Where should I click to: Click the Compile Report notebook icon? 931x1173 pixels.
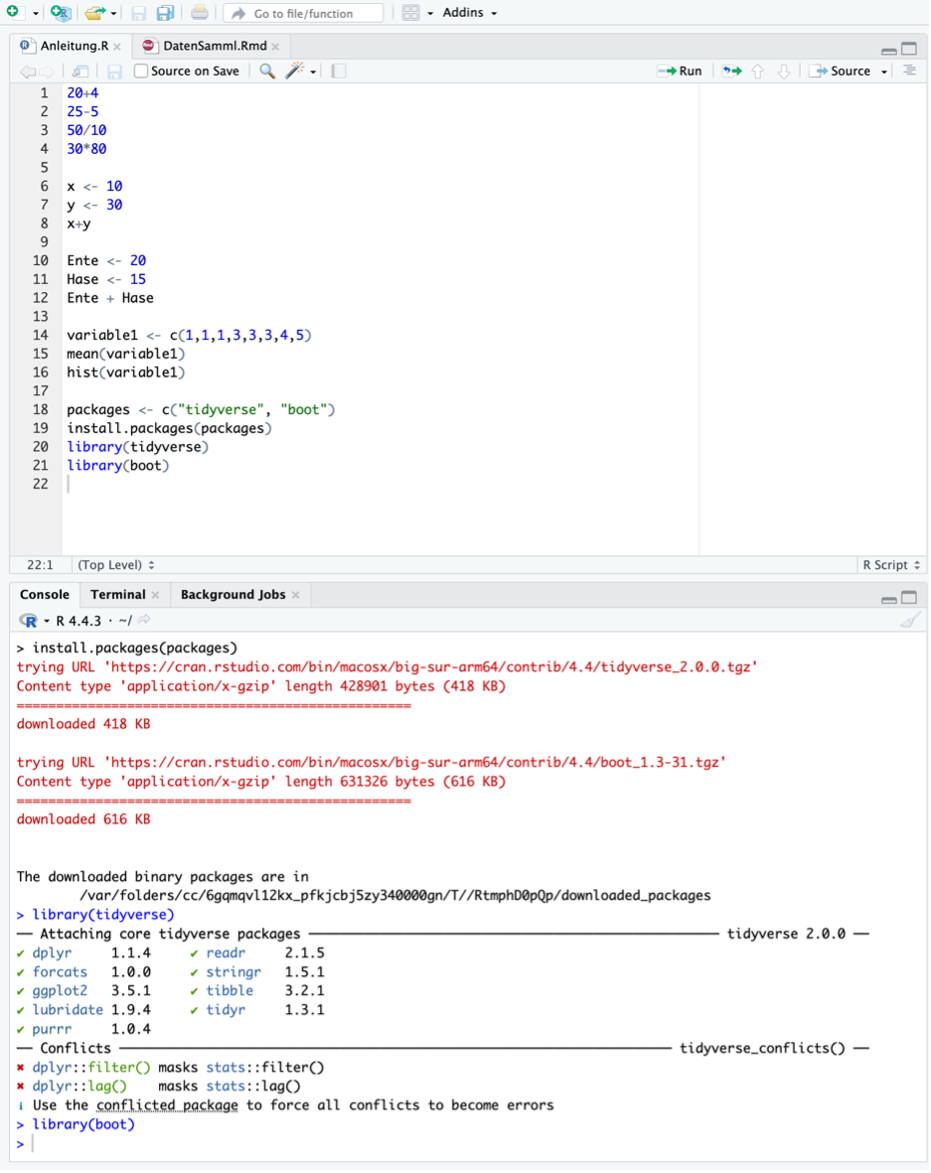pos(338,71)
